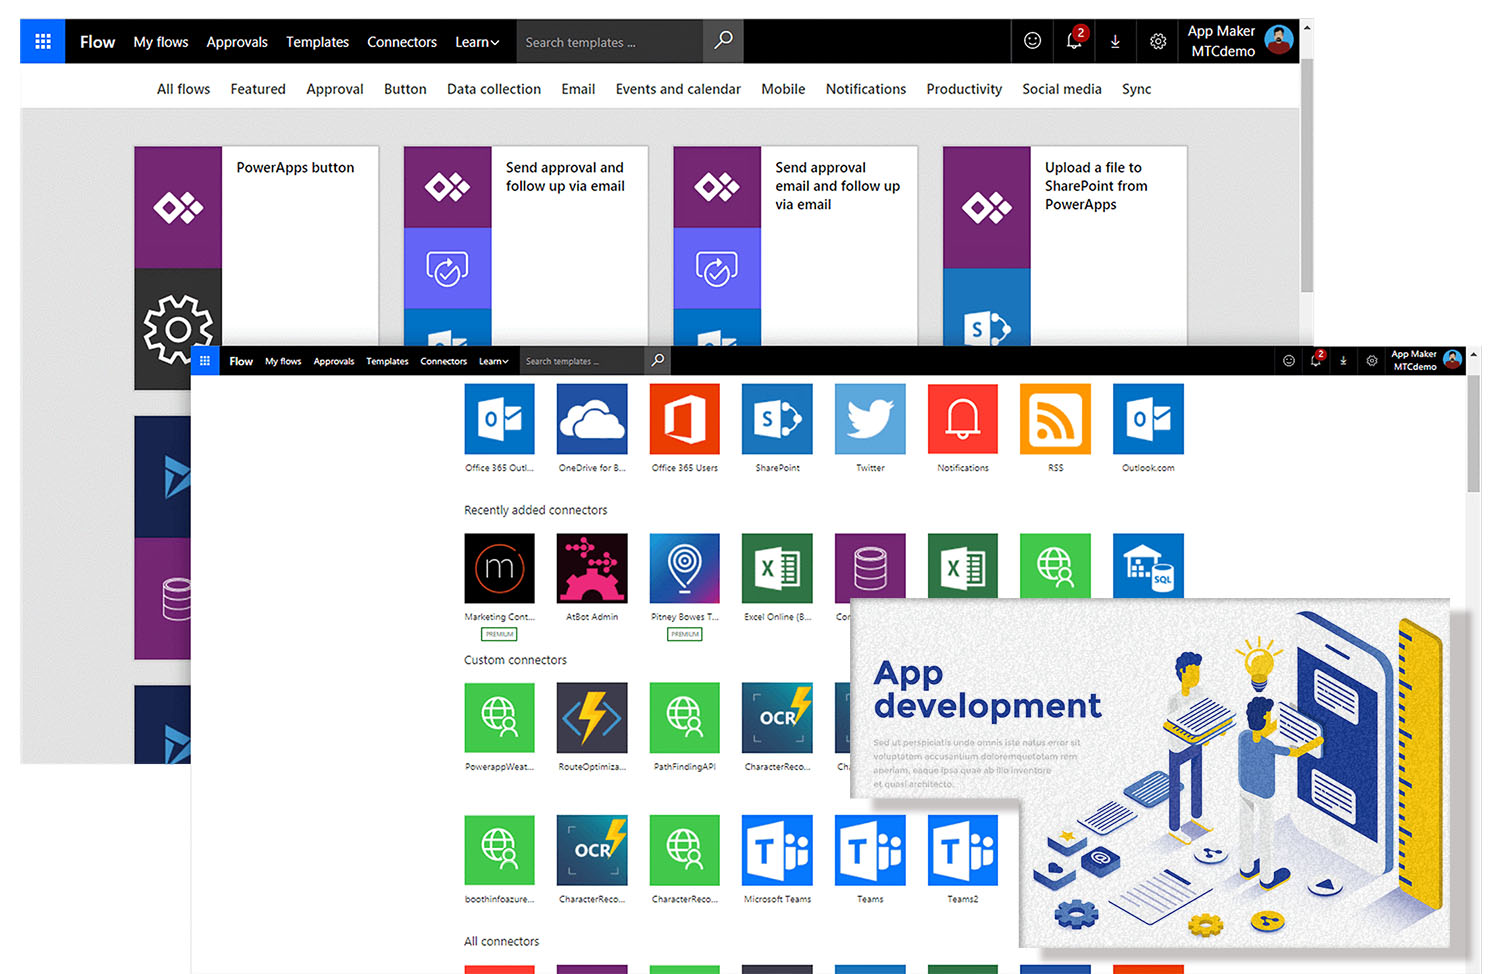Select Email template category
Viewport: 1500px width, 974px height.
578,89
